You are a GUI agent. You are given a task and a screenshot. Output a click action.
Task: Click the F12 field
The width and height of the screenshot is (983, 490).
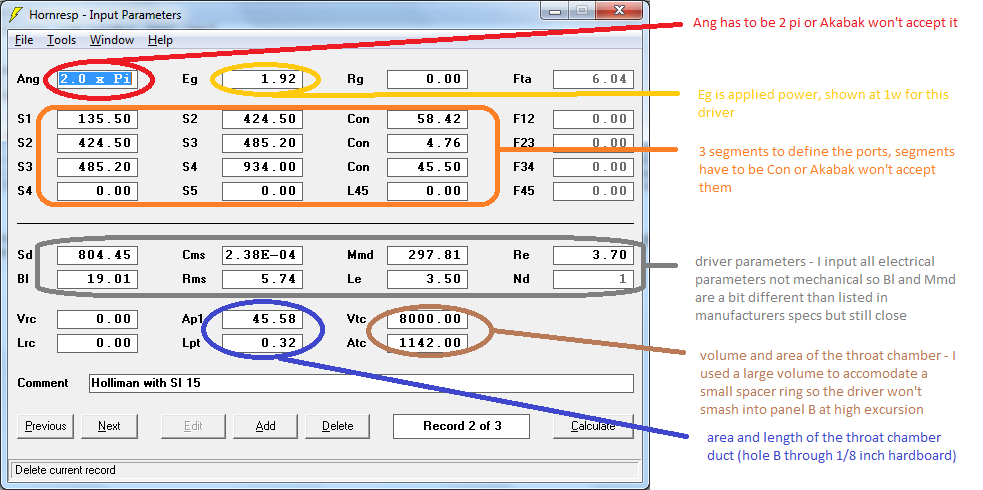(x=593, y=119)
